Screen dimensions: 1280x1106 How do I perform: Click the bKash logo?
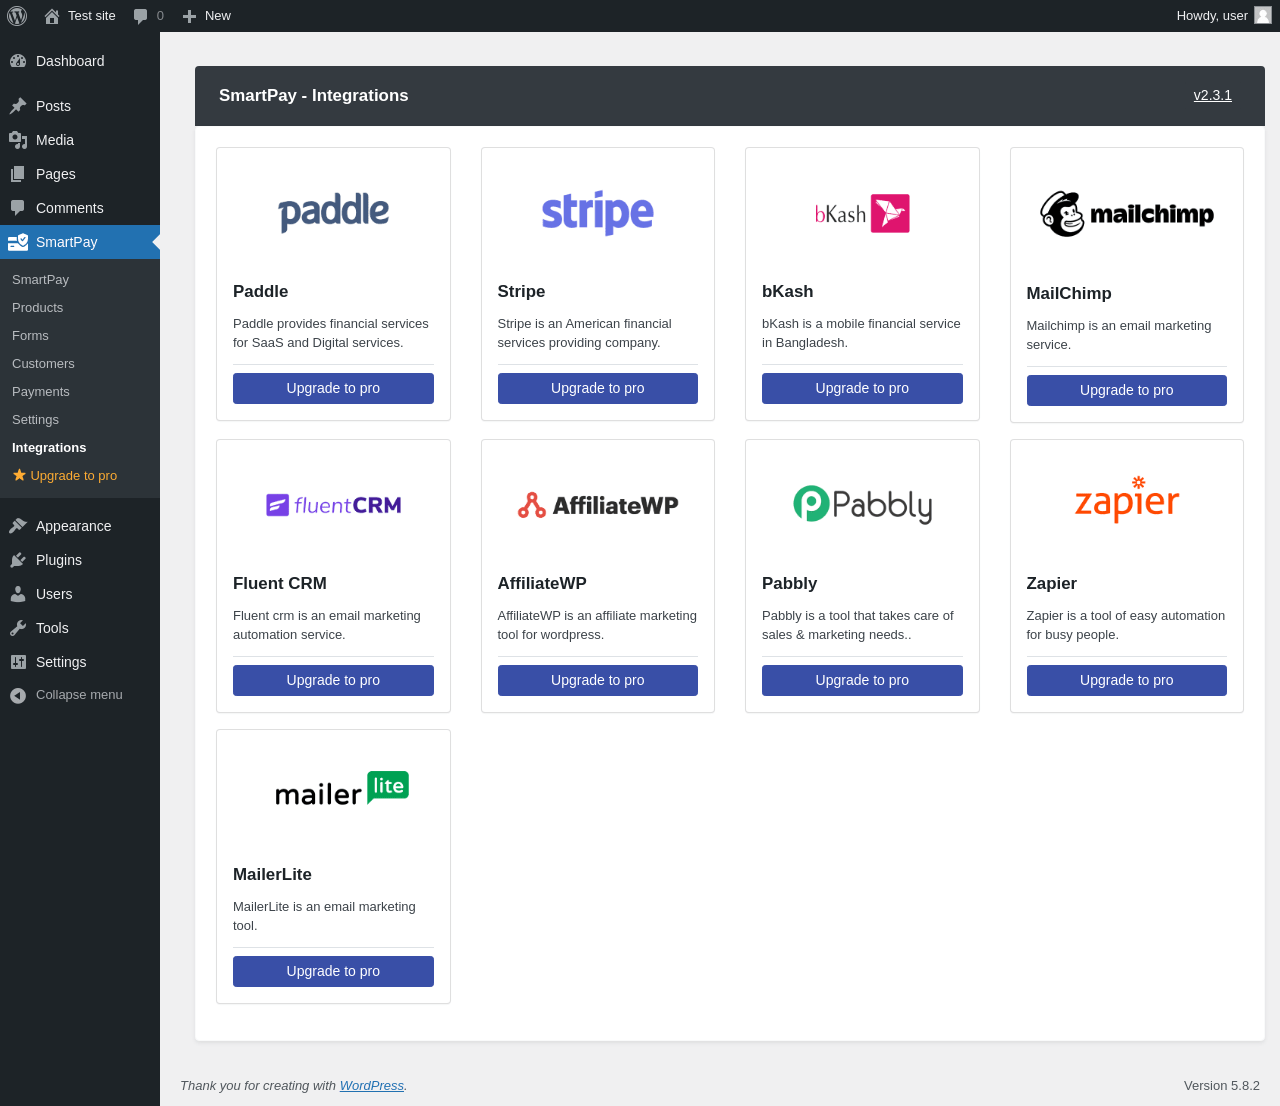coord(862,213)
